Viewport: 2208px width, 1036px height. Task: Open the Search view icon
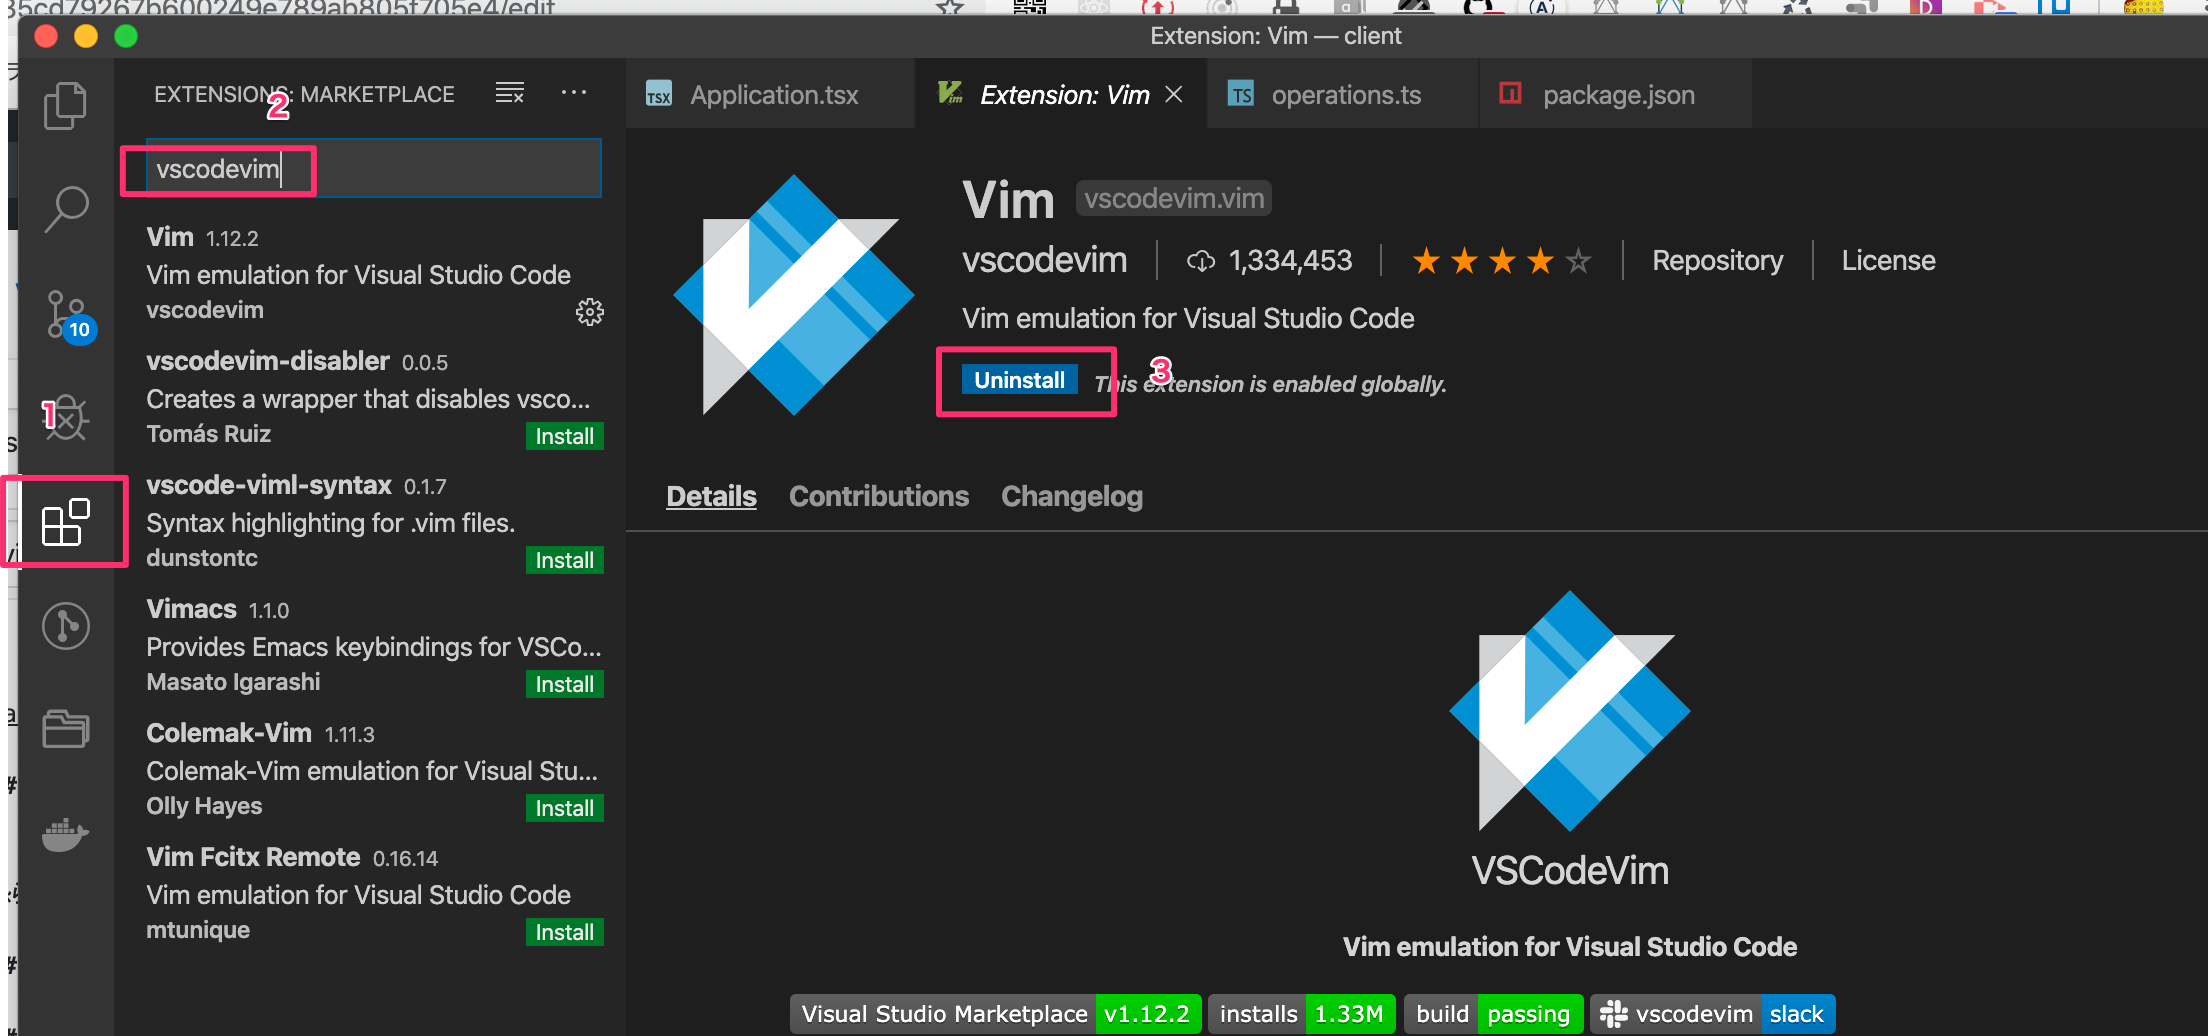tap(66, 209)
